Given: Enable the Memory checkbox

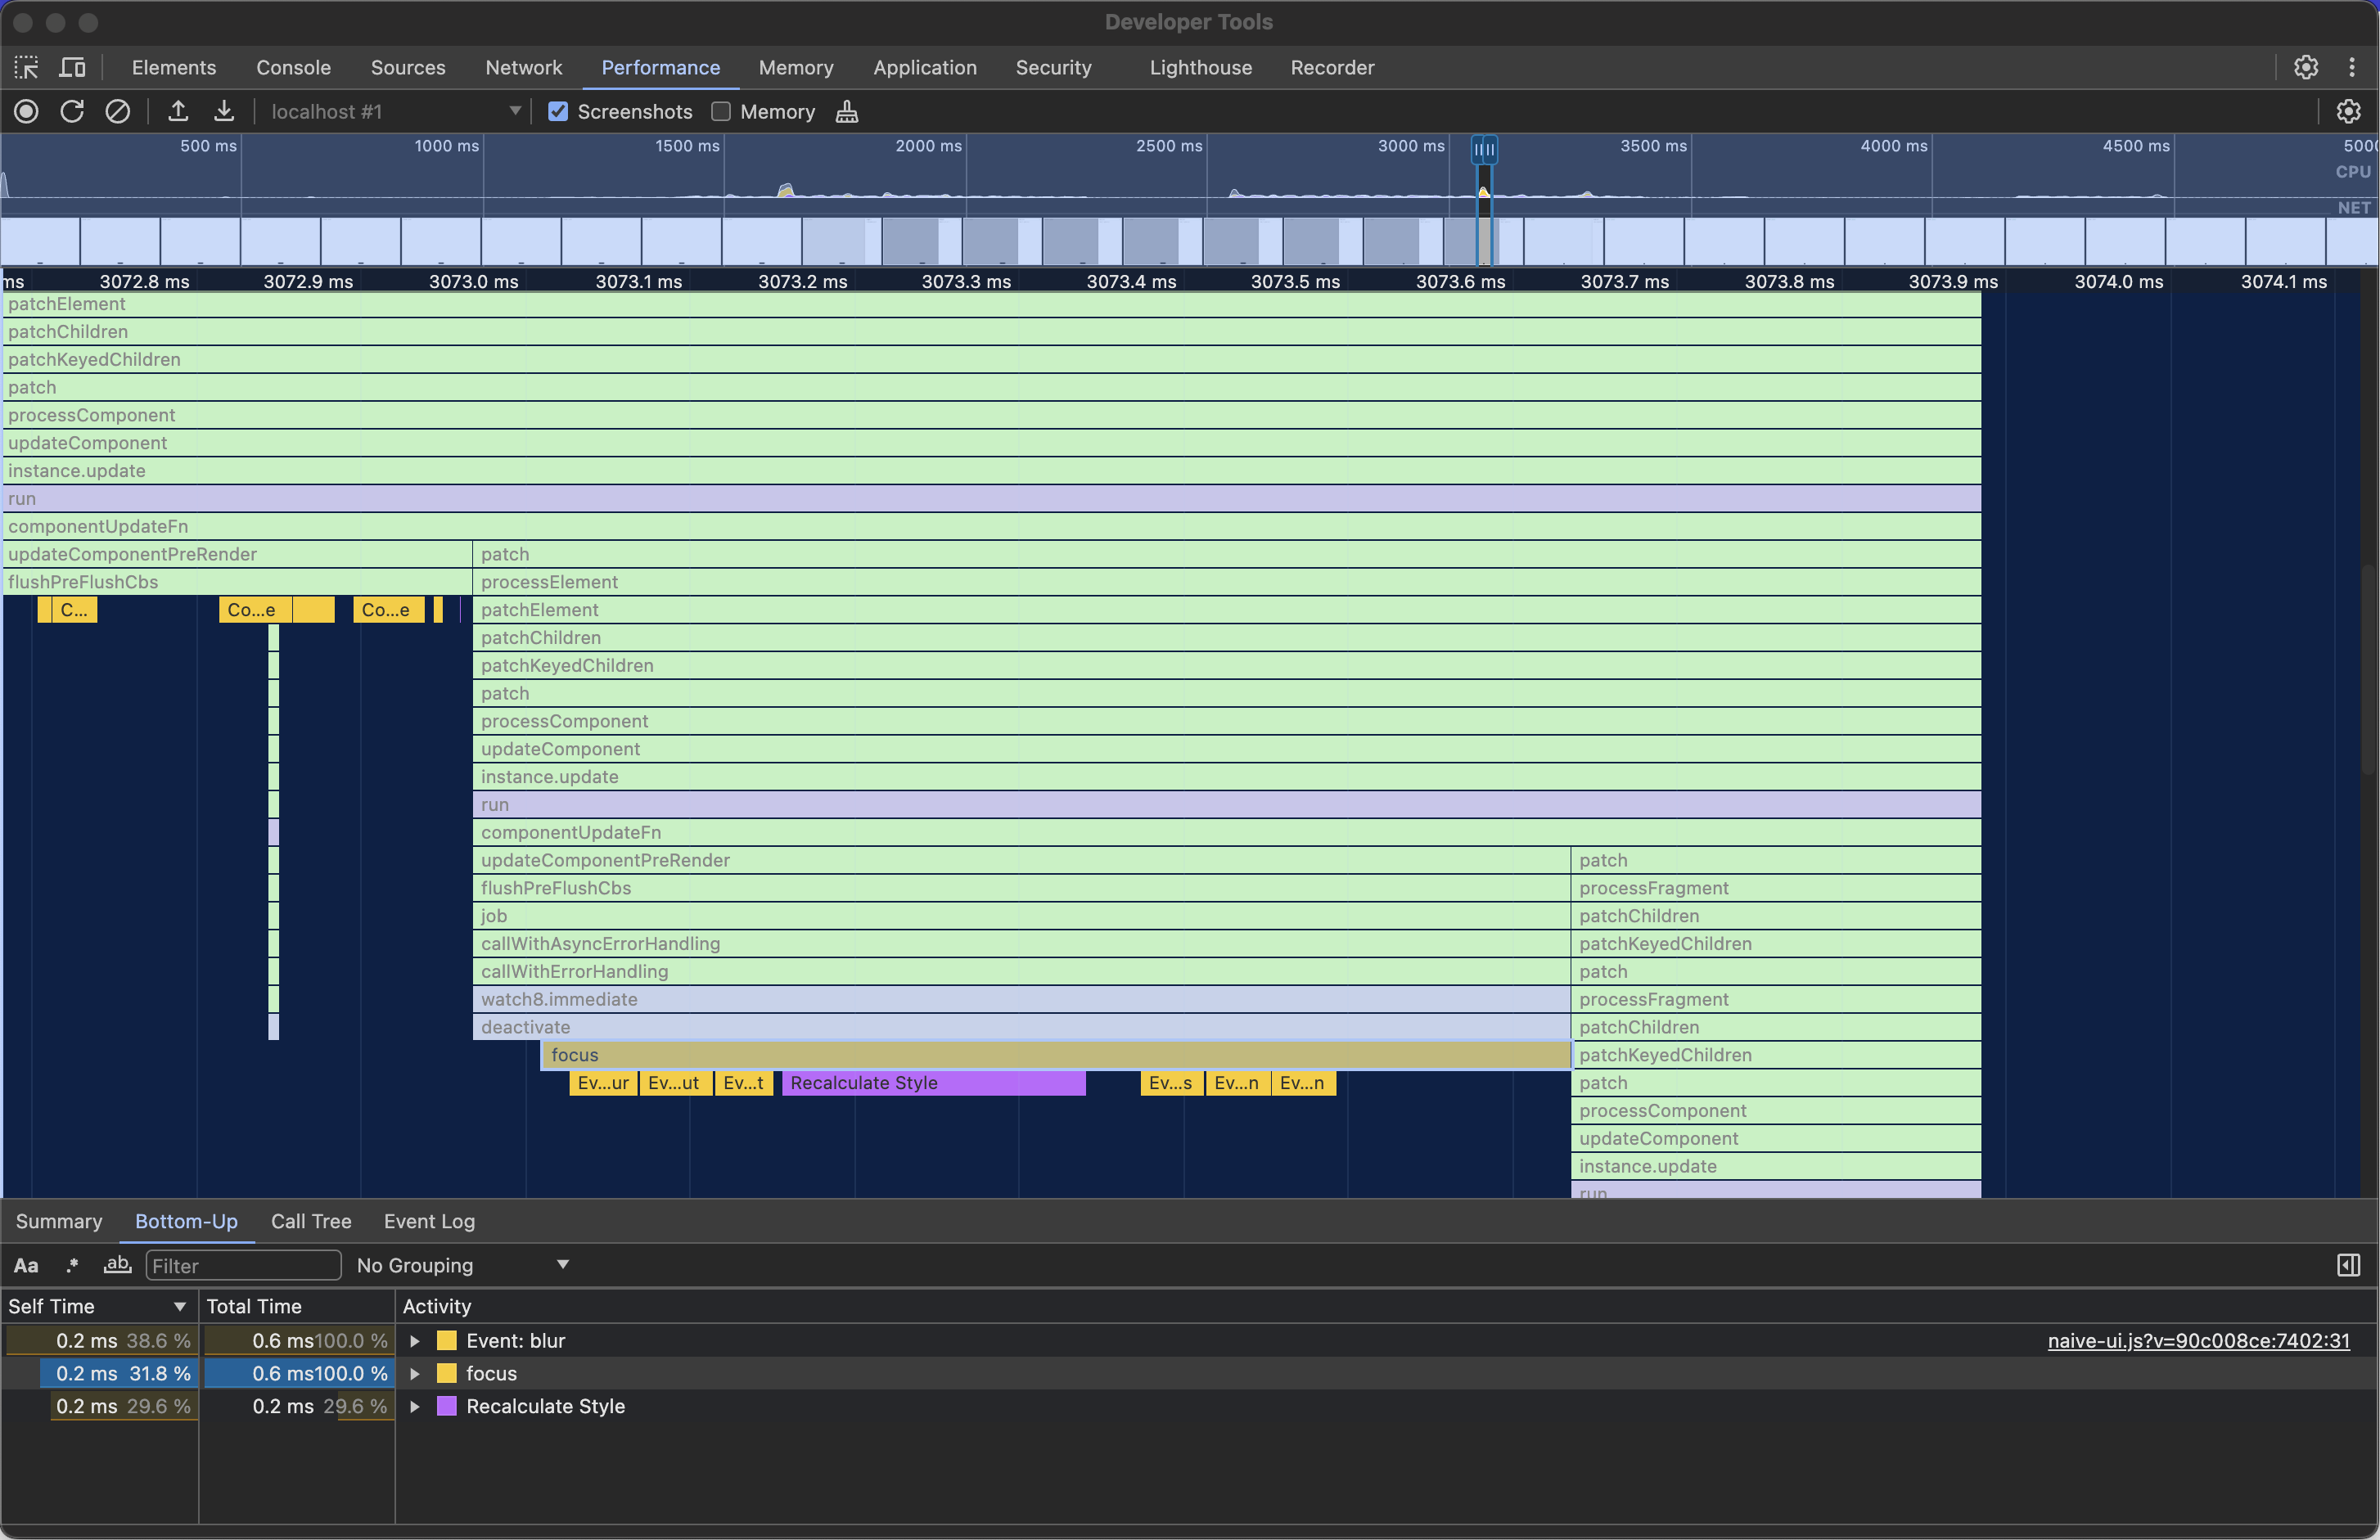Looking at the screenshot, I should (x=721, y=112).
